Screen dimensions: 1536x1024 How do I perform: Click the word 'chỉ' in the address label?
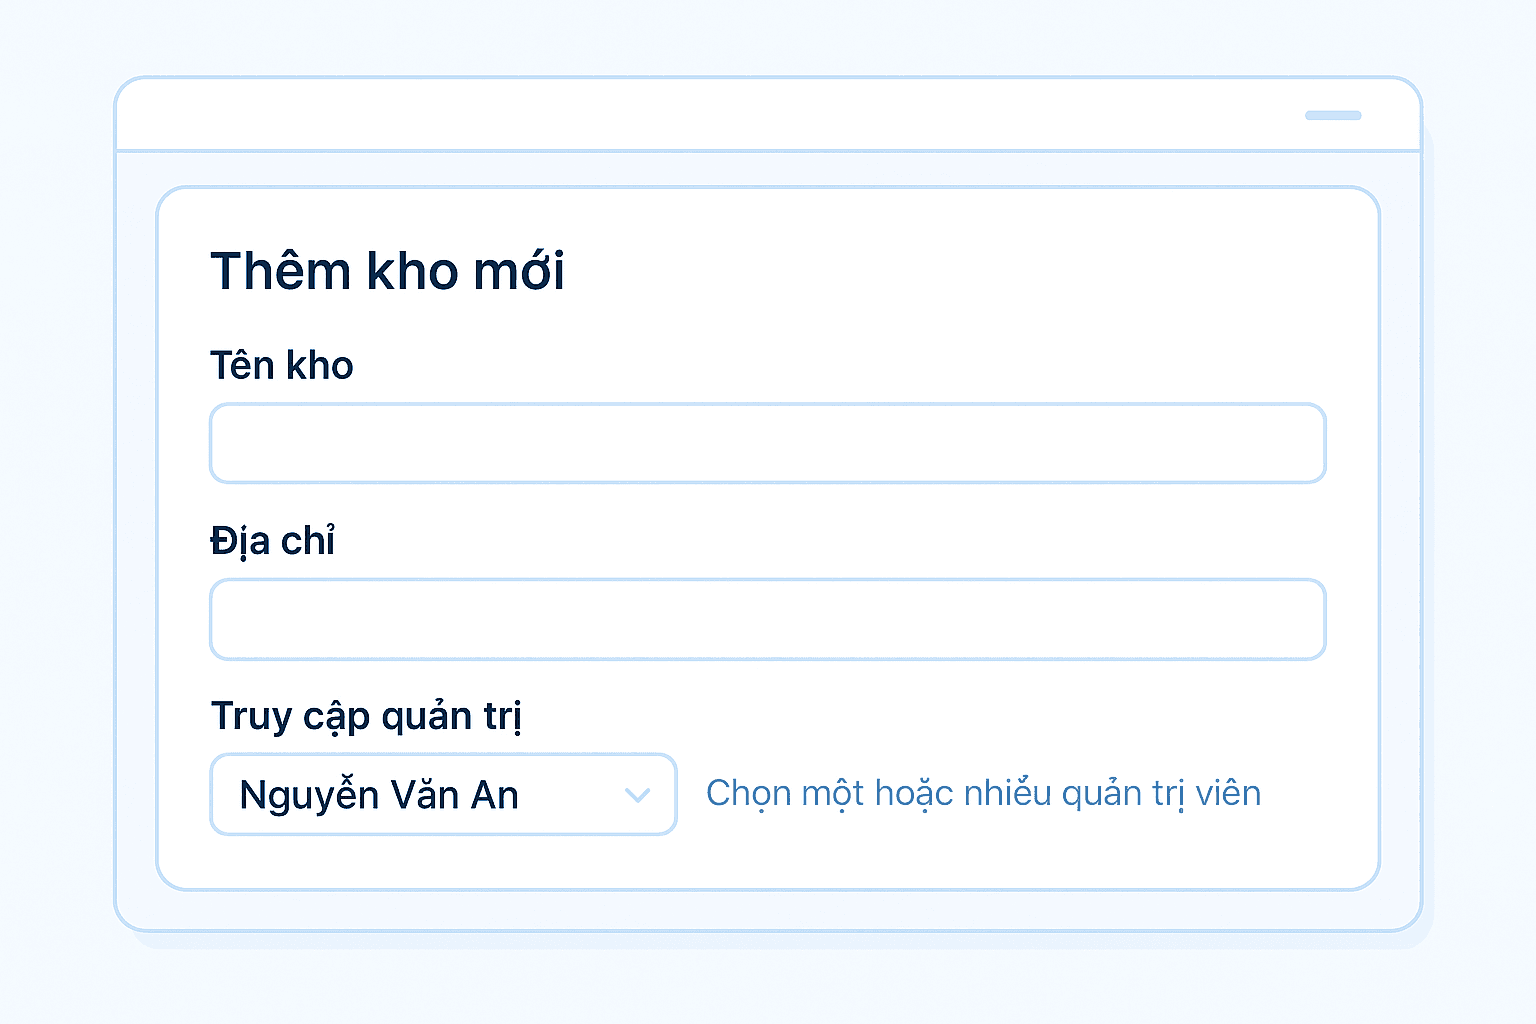[308, 541]
